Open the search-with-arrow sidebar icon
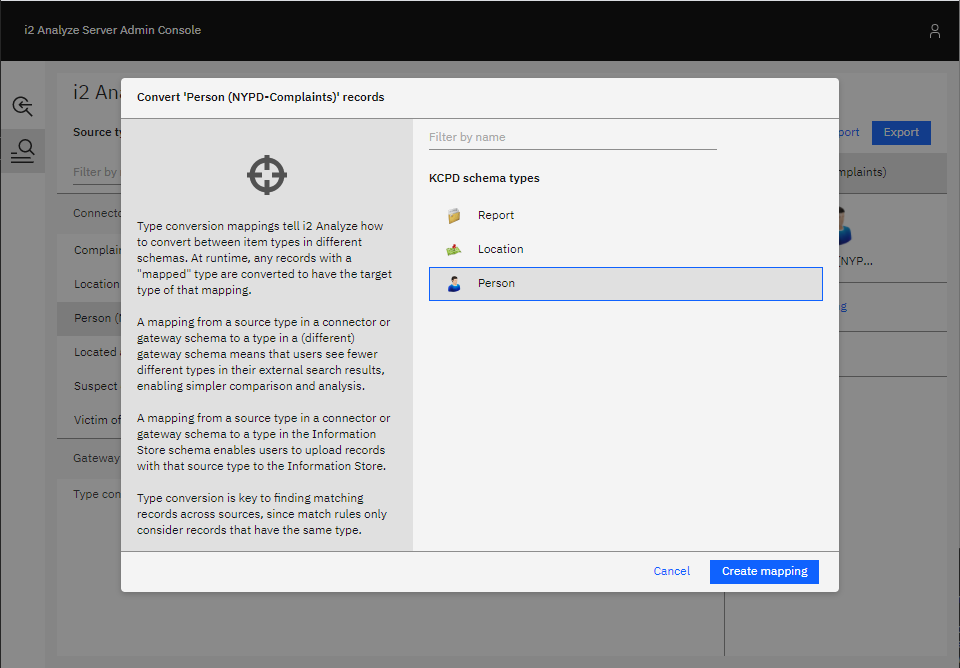Screen dimensions: 960x668 click(22, 106)
